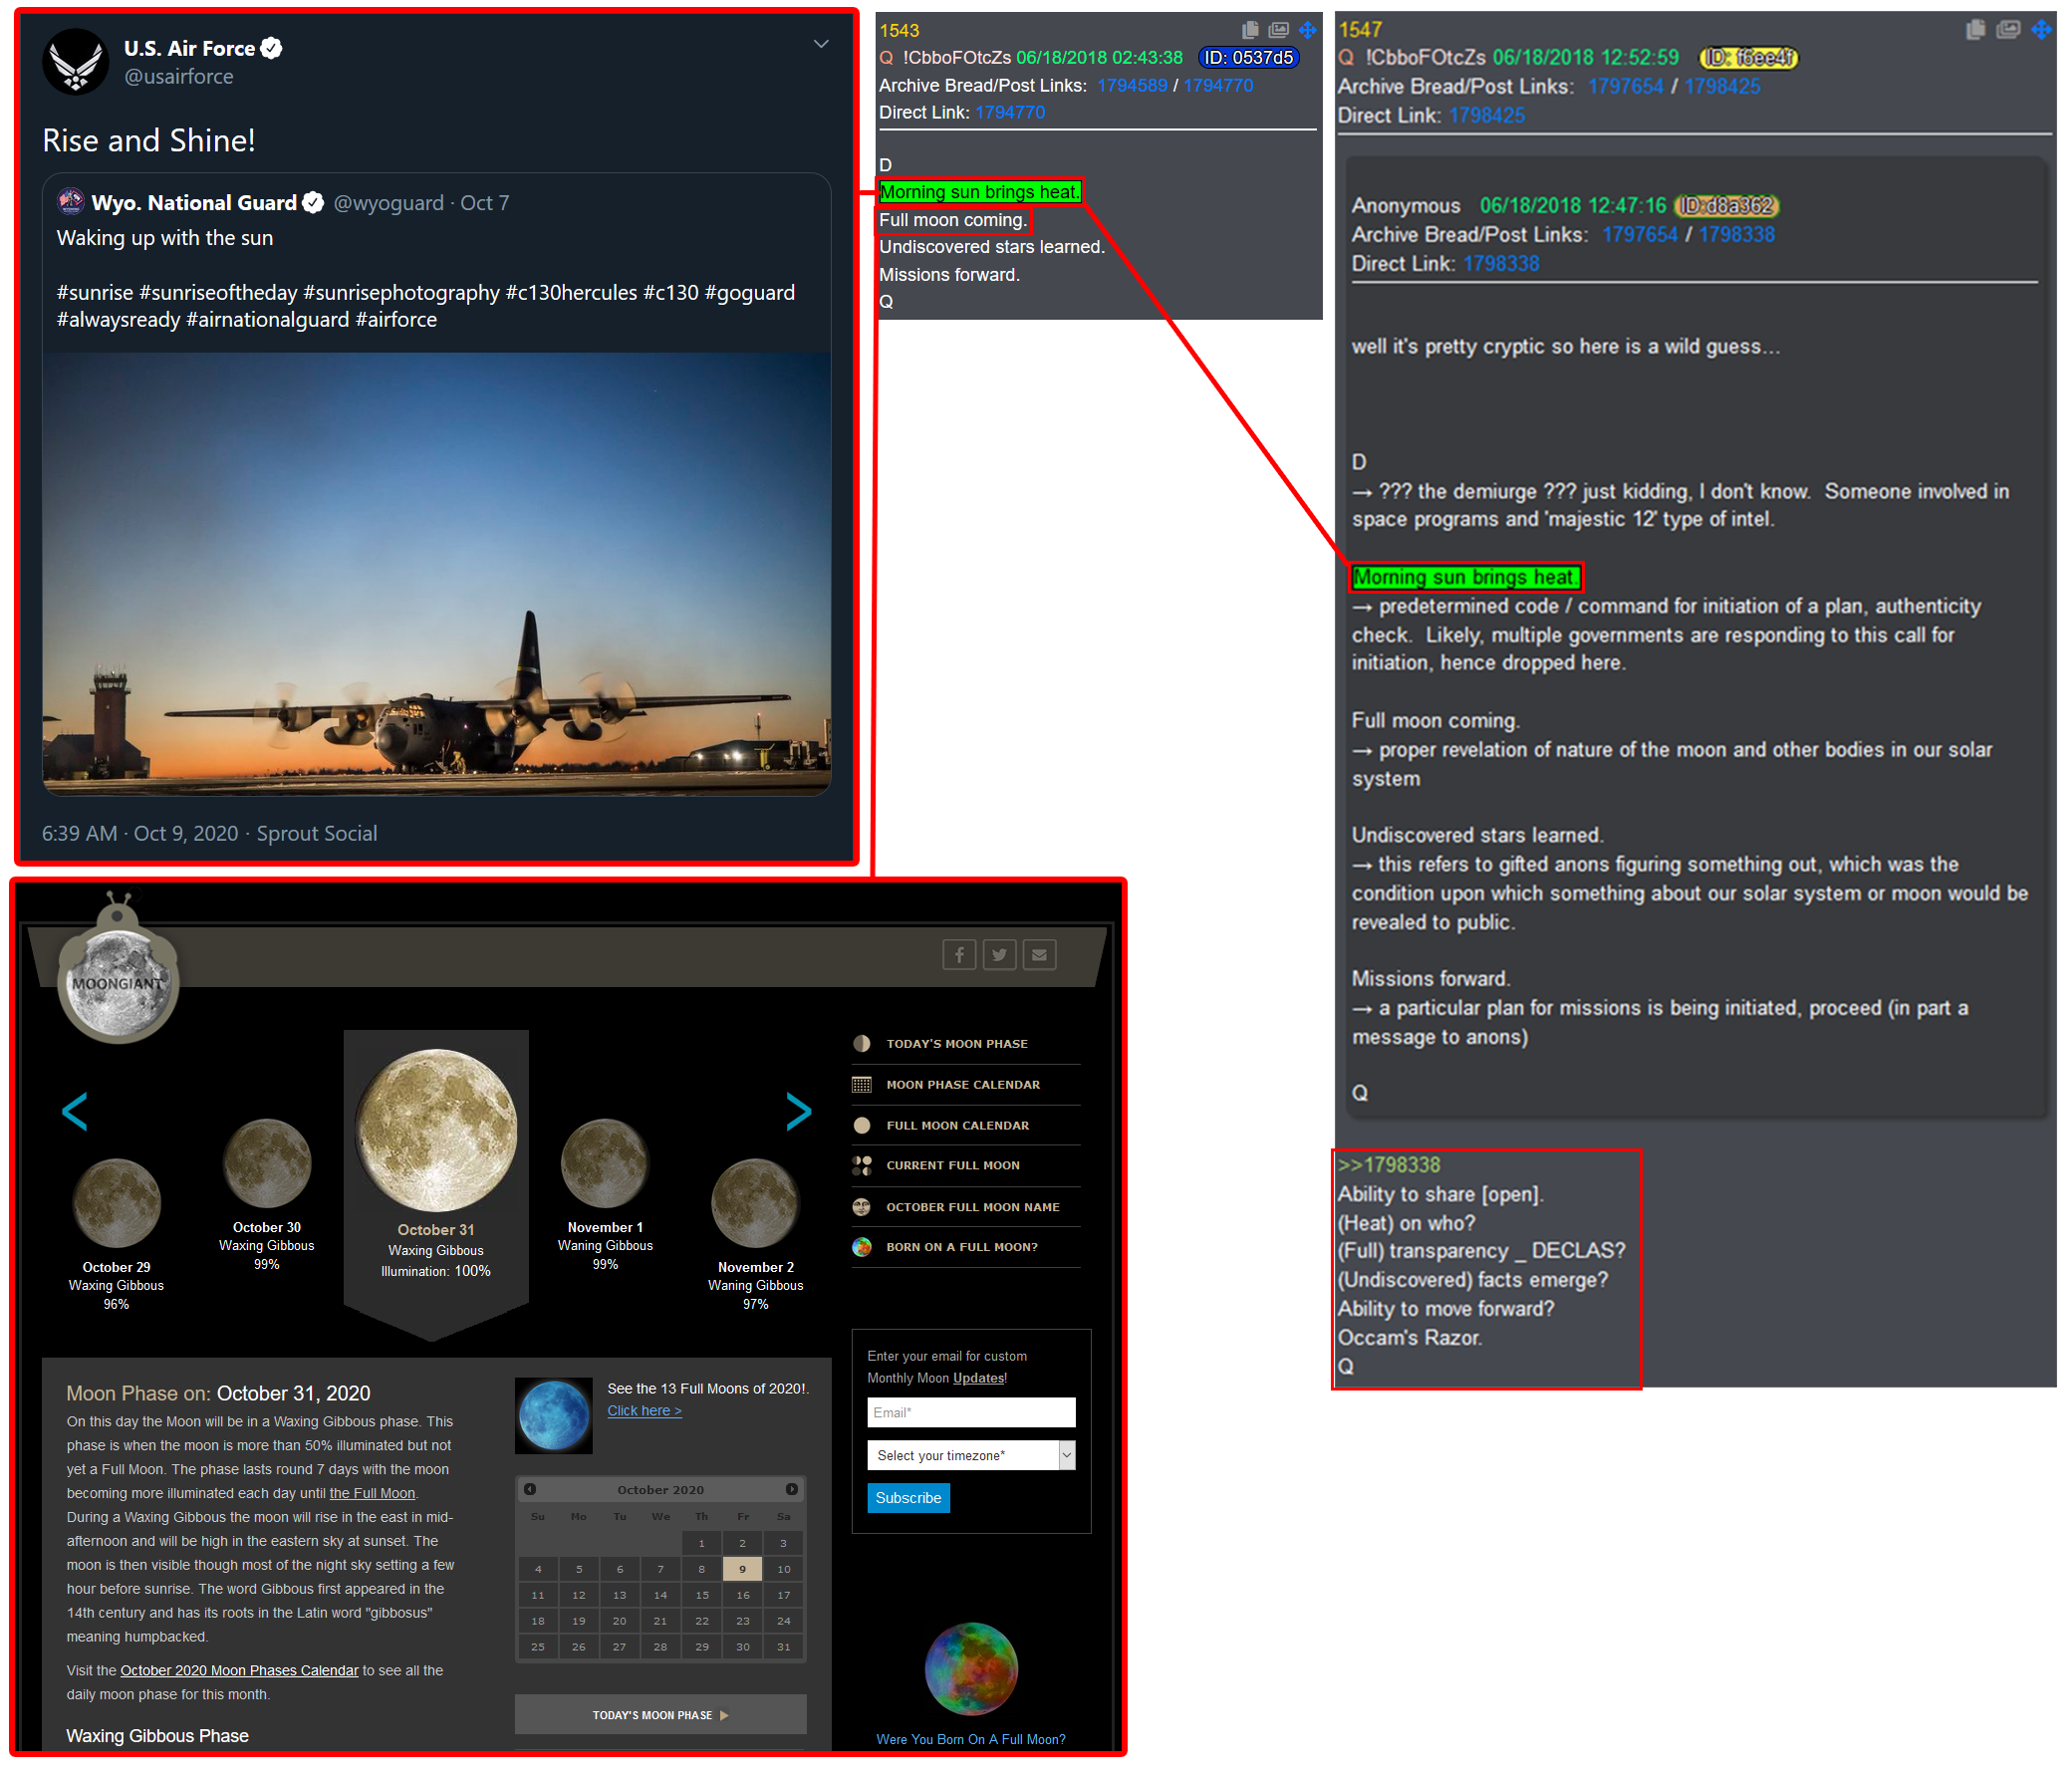Click the U.S. Air Force profile avatar
The image size is (2072, 1772).
(75, 61)
